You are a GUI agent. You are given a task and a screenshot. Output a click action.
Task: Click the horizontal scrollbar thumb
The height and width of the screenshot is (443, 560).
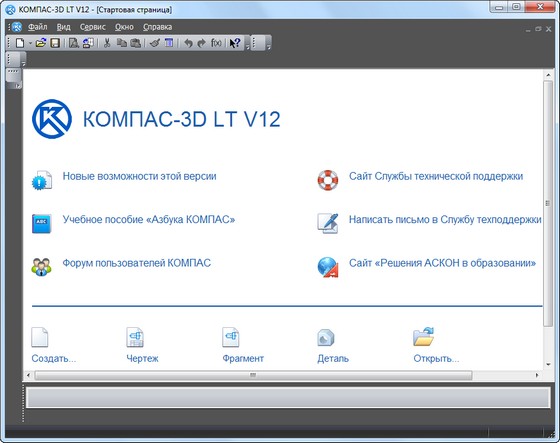[x=253, y=375]
